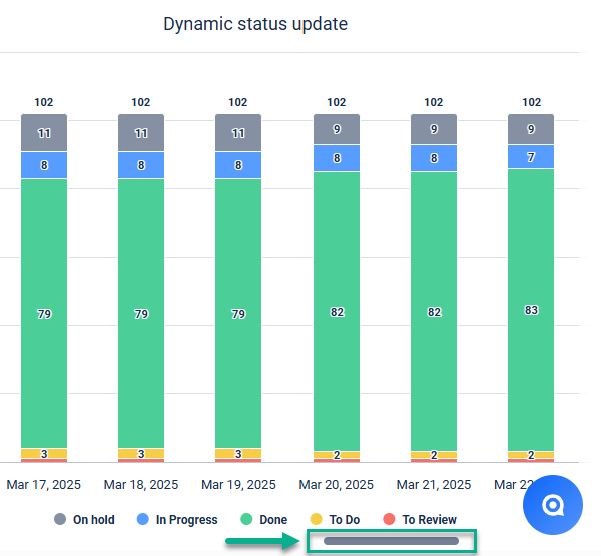The image size is (601, 556).
Task: Hide the To Review series via legend
Action: (420, 520)
